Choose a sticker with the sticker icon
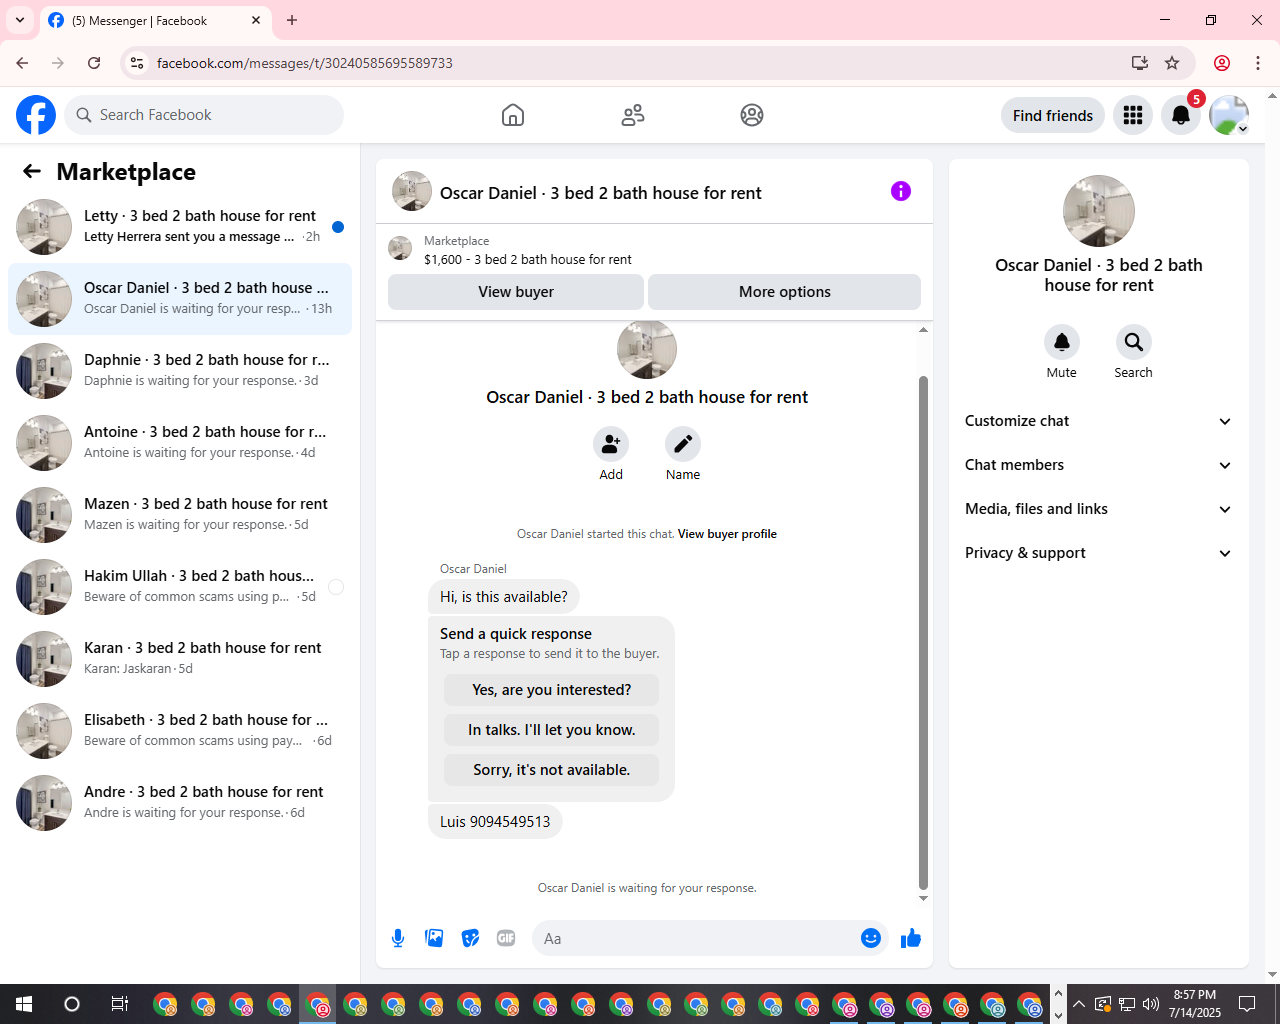 pyautogui.click(x=470, y=938)
